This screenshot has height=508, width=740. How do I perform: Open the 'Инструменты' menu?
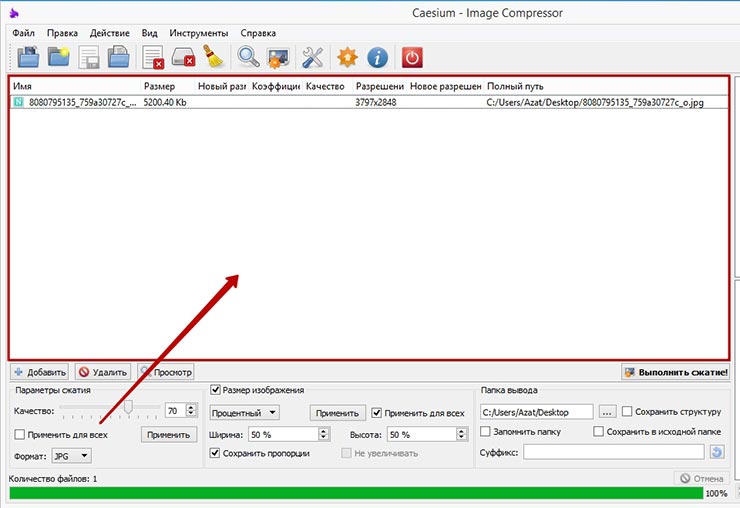(x=198, y=33)
